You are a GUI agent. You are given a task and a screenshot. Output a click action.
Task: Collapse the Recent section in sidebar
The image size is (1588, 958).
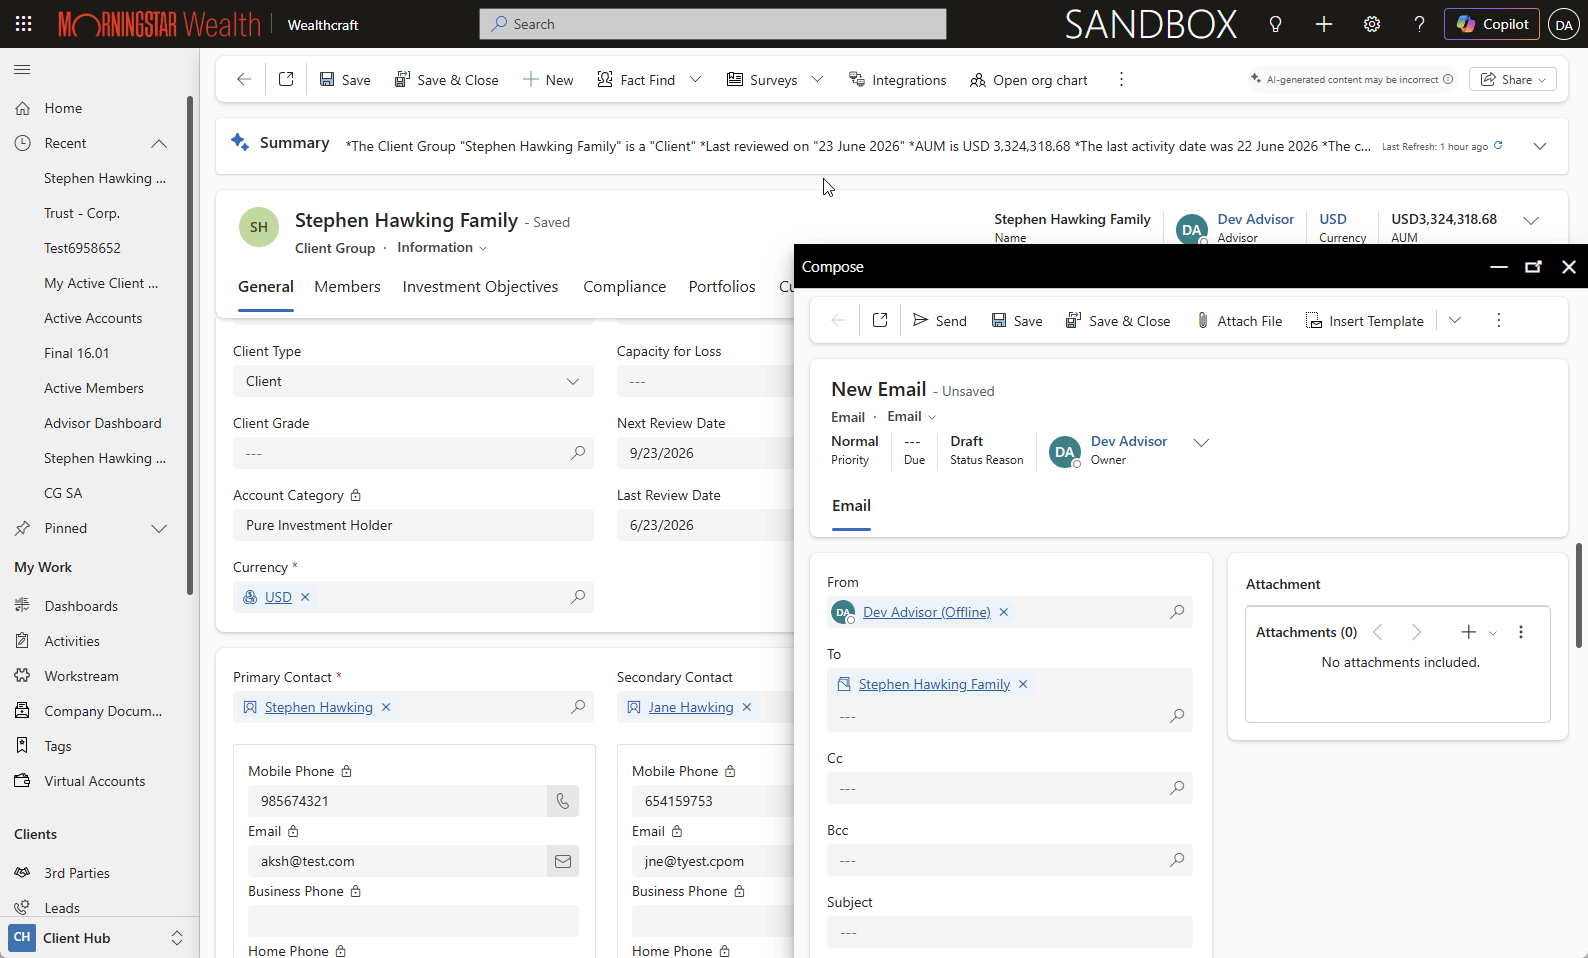159,143
